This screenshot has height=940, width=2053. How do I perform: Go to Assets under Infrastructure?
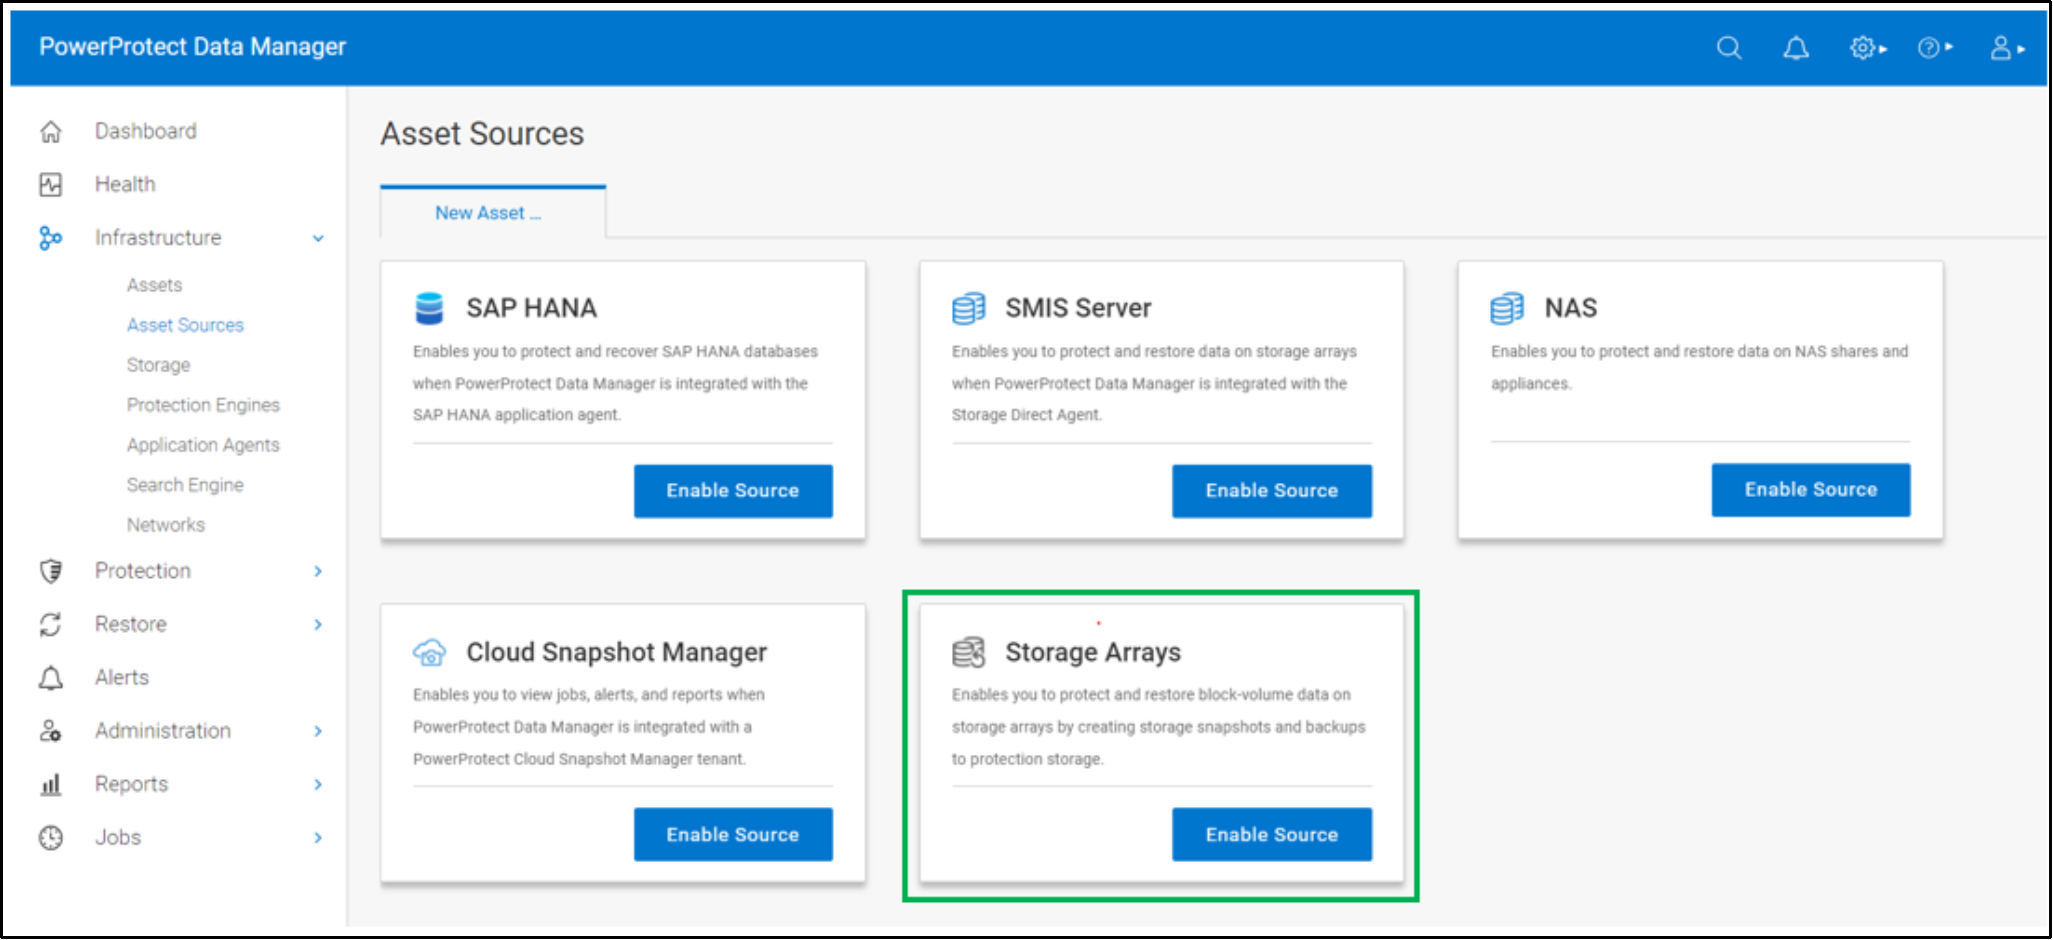[154, 285]
